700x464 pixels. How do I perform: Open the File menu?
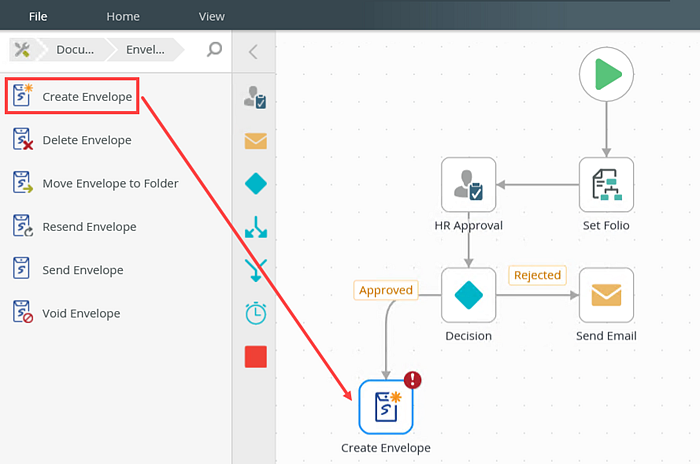(38, 16)
